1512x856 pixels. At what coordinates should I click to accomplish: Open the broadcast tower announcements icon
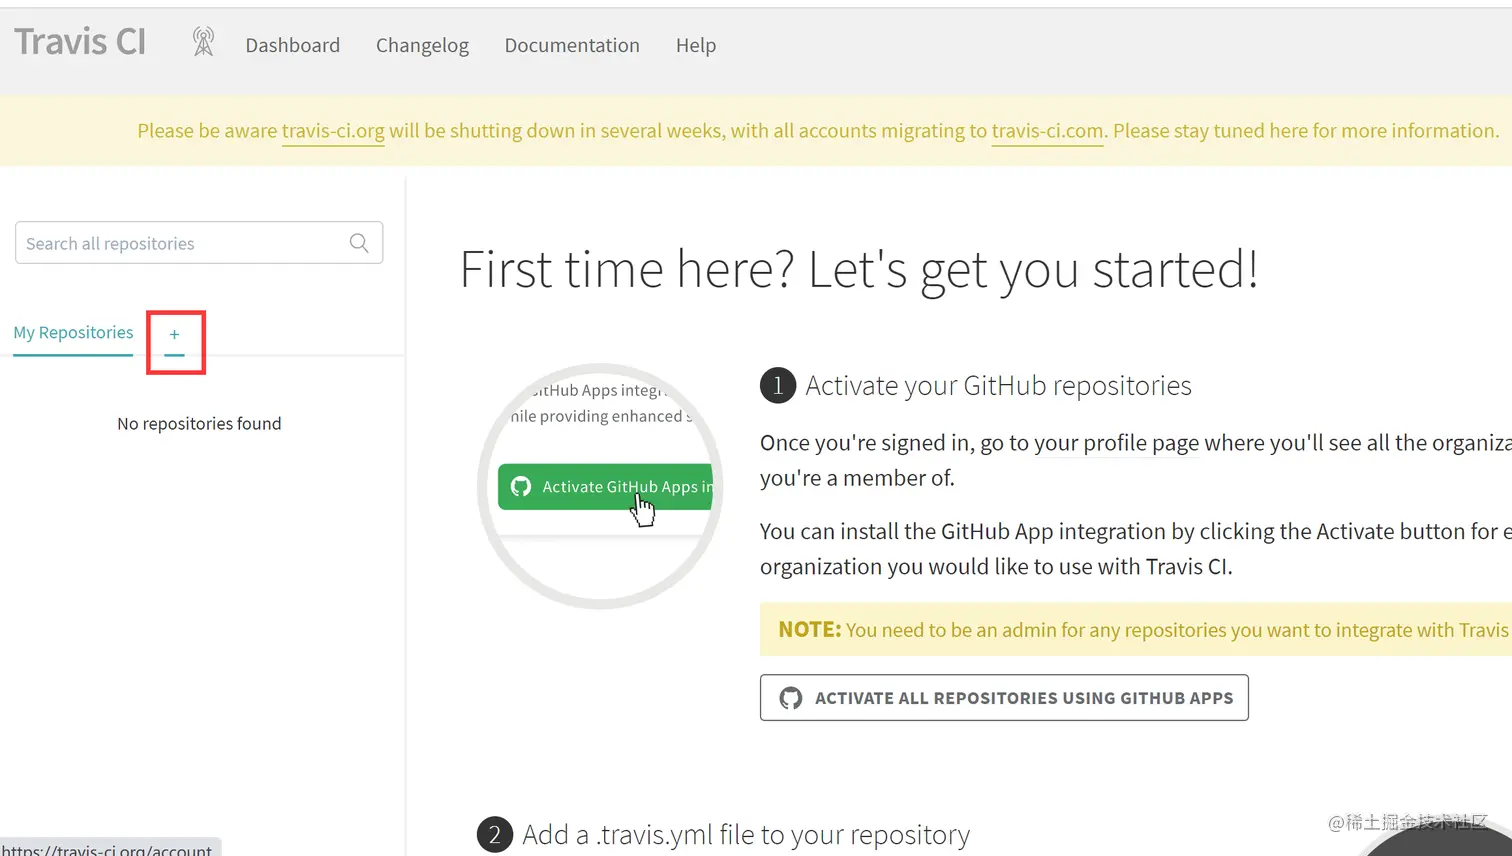(203, 42)
